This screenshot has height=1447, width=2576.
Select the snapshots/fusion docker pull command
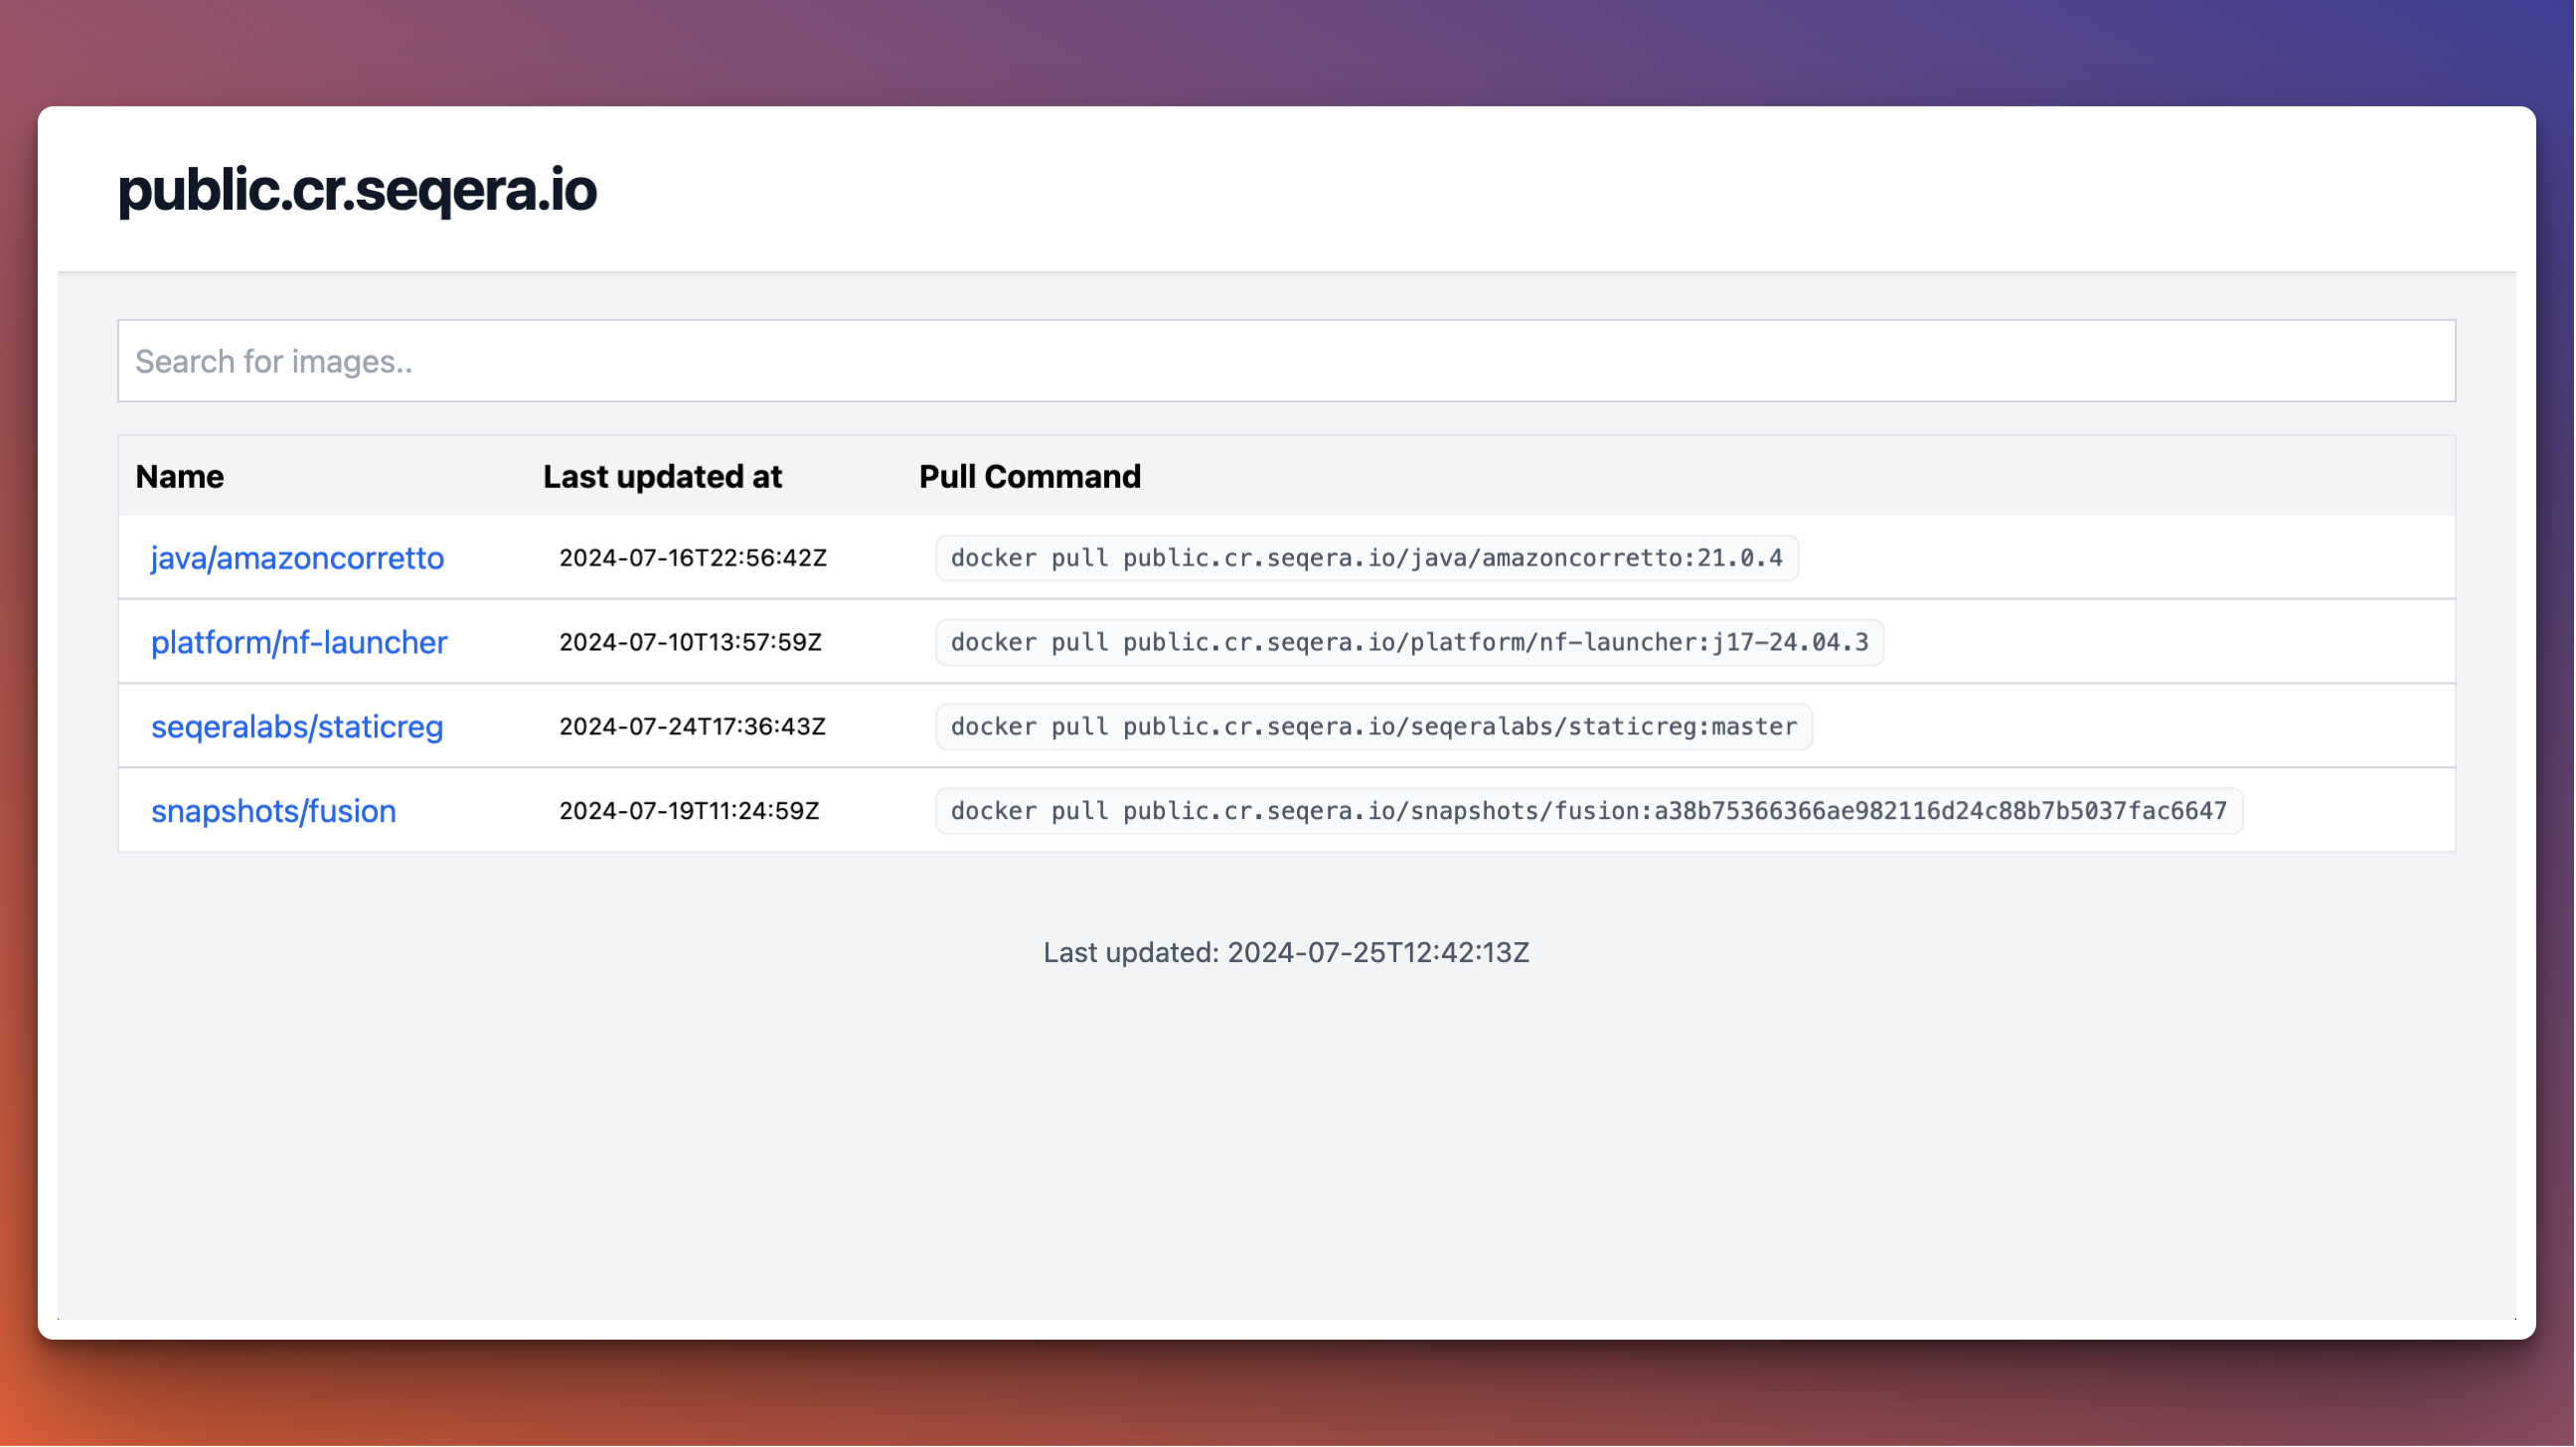(1589, 811)
